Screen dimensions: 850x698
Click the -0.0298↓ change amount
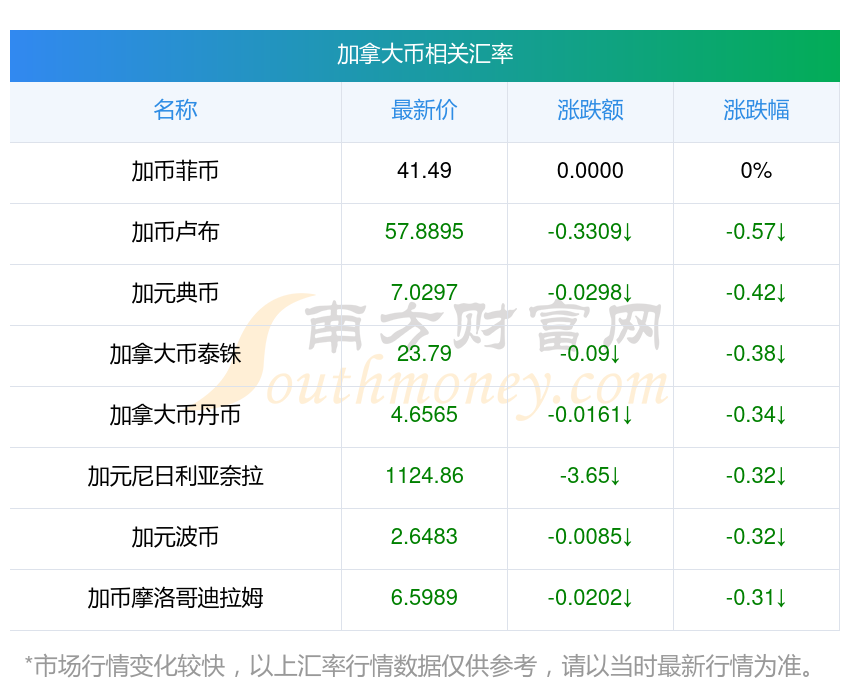coord(590,293)
